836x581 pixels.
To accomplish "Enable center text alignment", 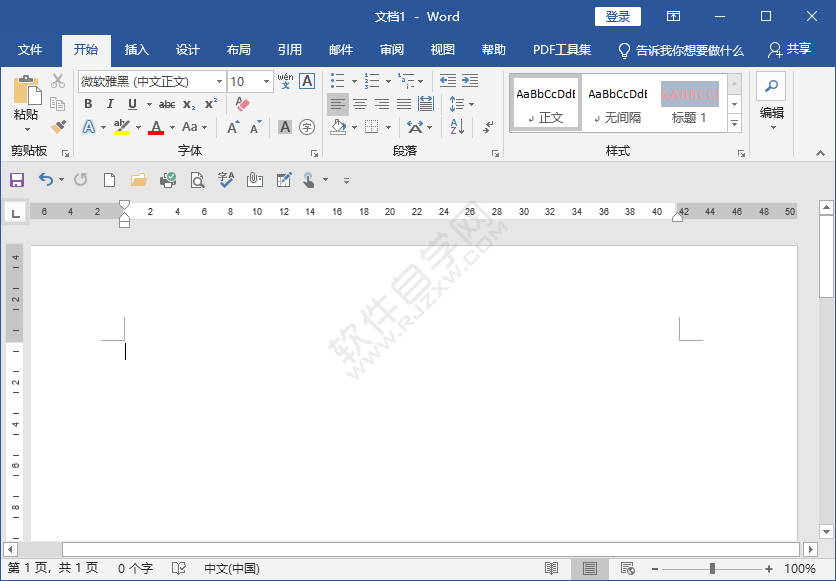I will [x=359, y=103].
